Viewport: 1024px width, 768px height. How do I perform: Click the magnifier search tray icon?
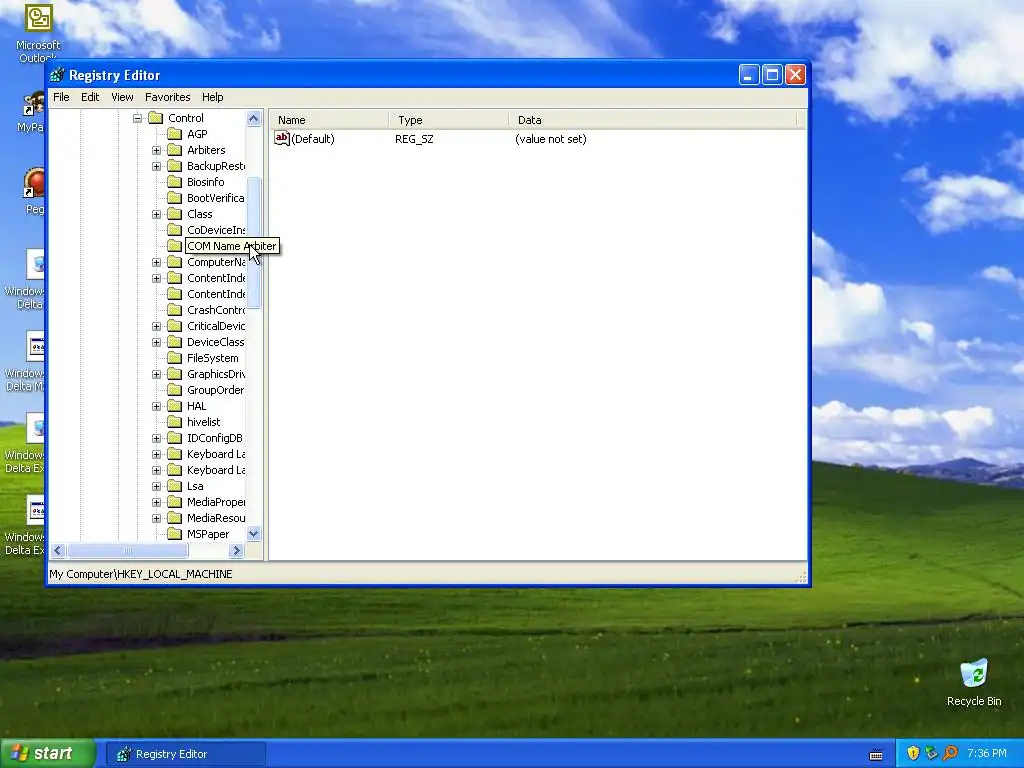click(x=950, y=753)
